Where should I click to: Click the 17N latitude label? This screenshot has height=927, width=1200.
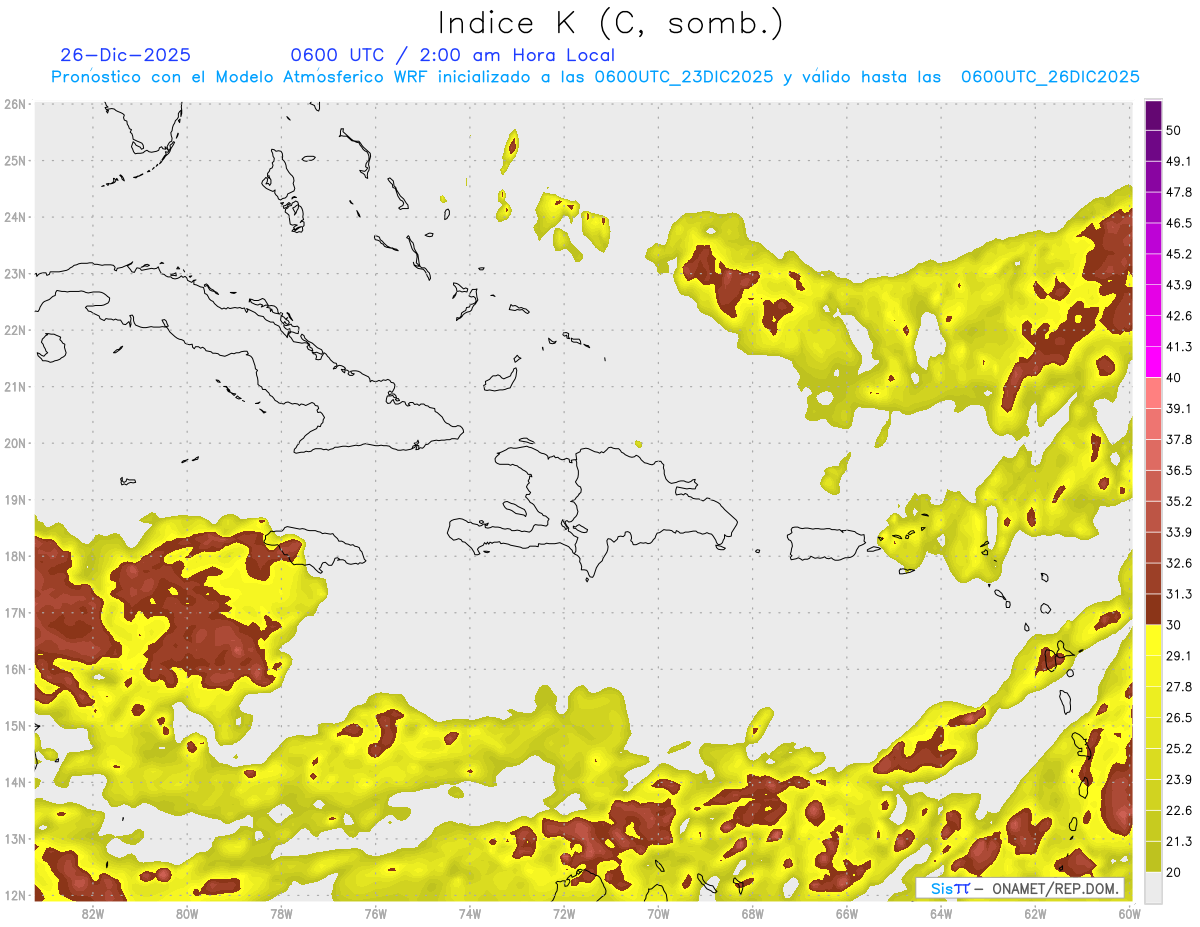[x=15, y=612]
